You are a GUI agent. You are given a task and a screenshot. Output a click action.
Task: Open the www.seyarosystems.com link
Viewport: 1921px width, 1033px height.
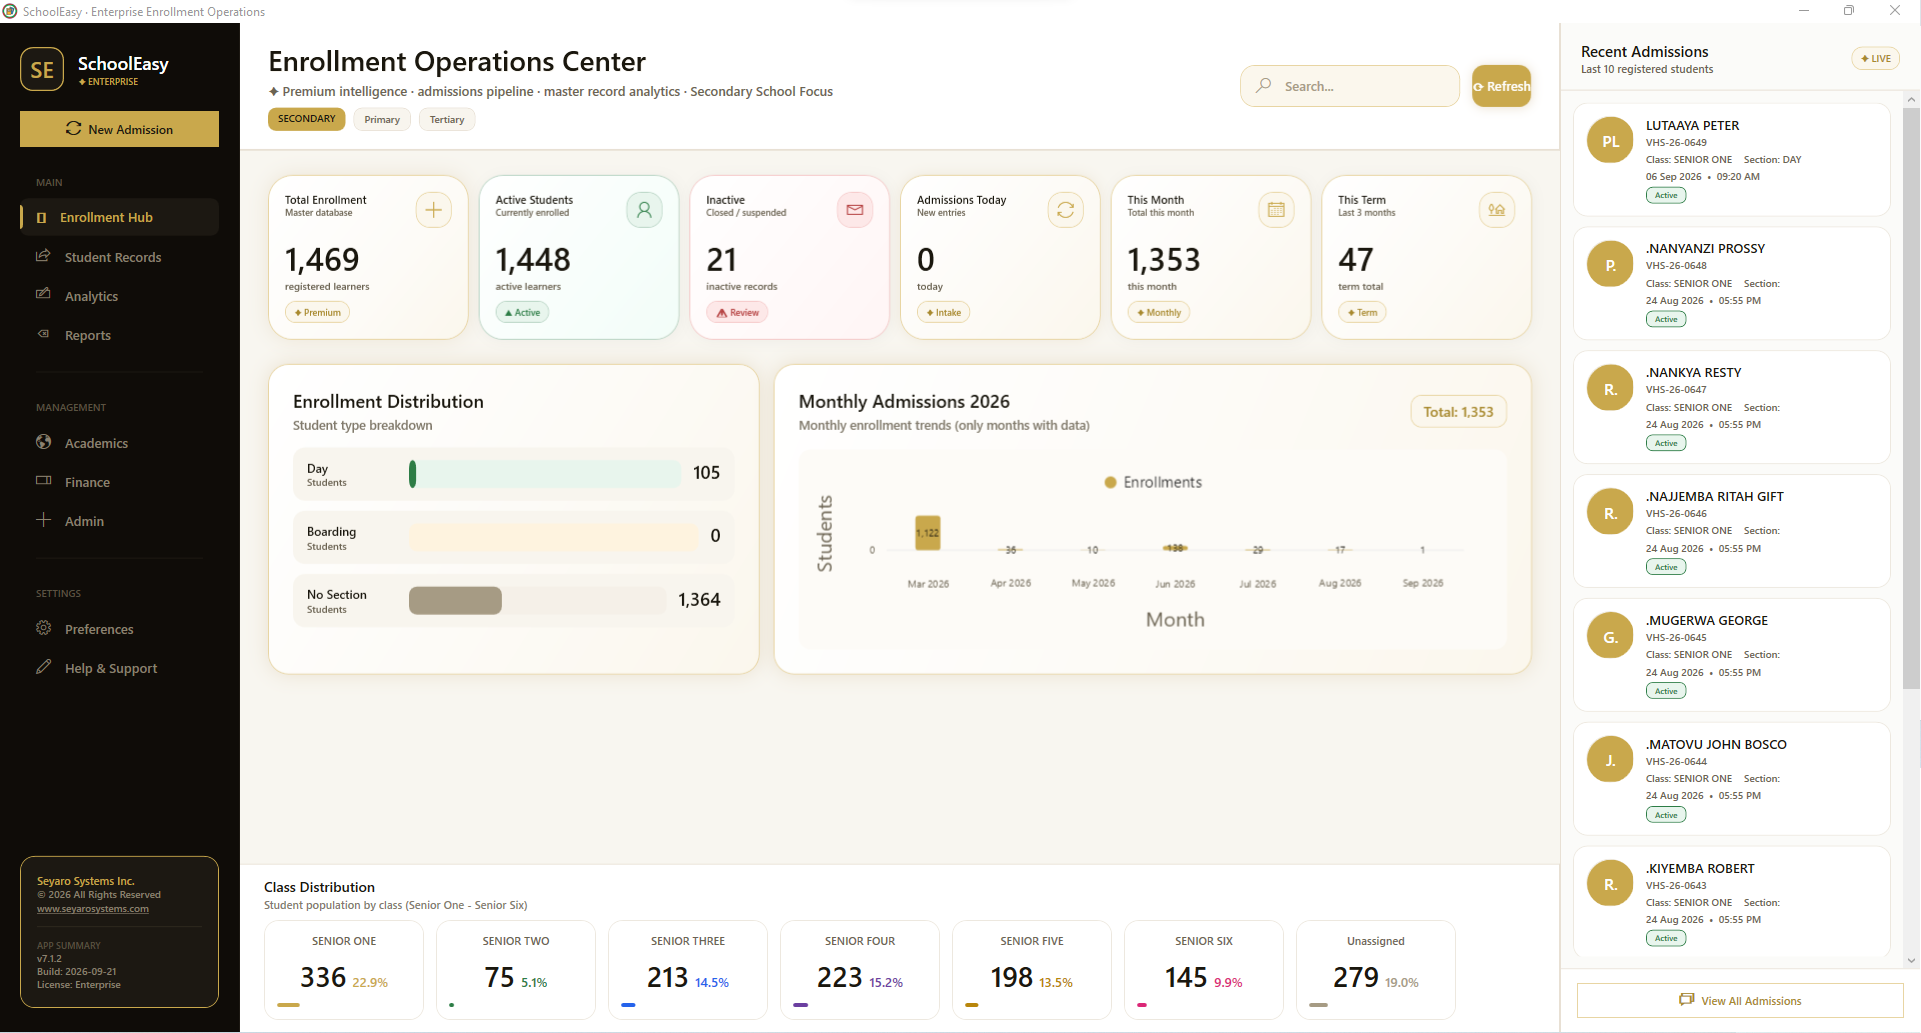point(93,909)
